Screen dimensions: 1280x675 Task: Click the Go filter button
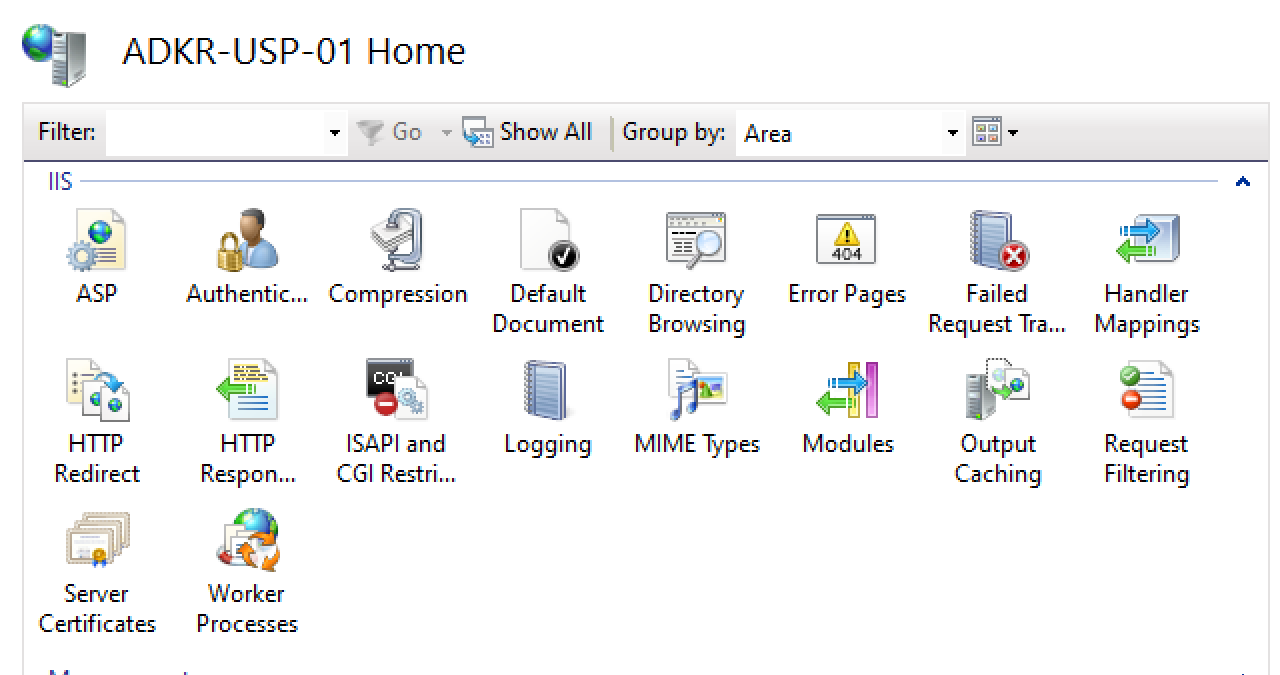(x=391, y=132)
